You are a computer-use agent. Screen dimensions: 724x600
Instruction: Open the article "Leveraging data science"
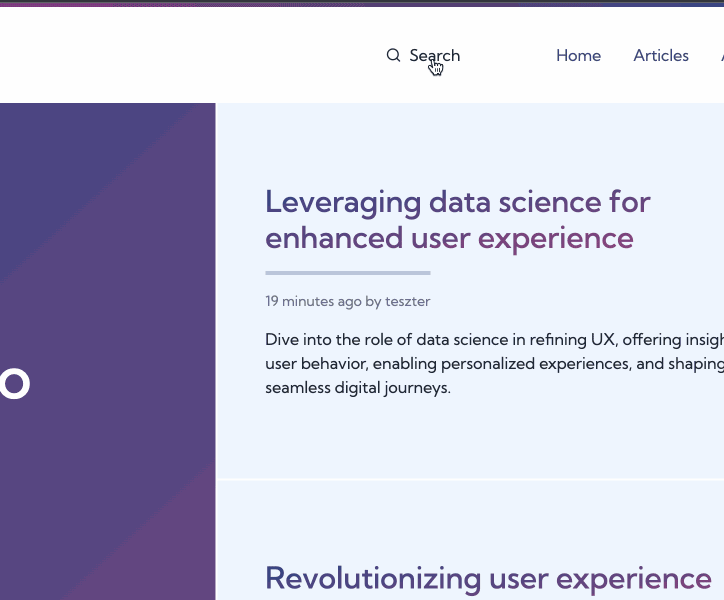458,220
